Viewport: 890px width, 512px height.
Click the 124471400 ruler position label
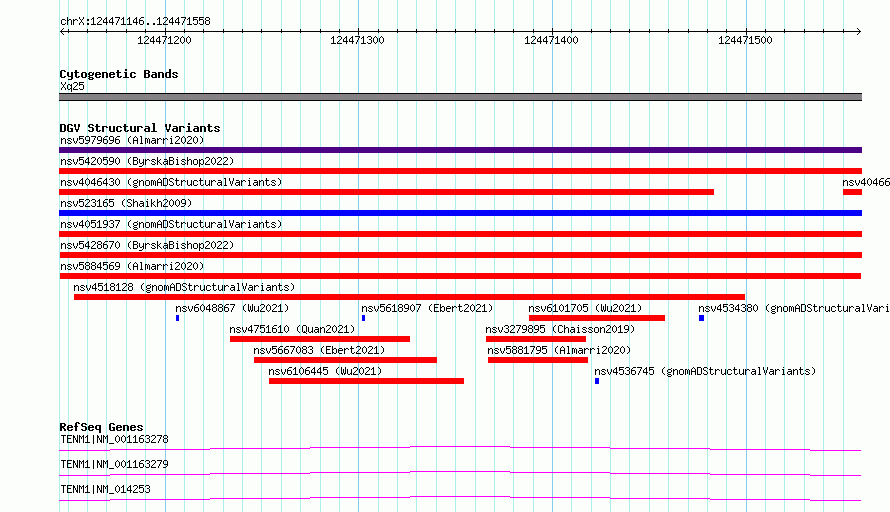tap(551, 40)
